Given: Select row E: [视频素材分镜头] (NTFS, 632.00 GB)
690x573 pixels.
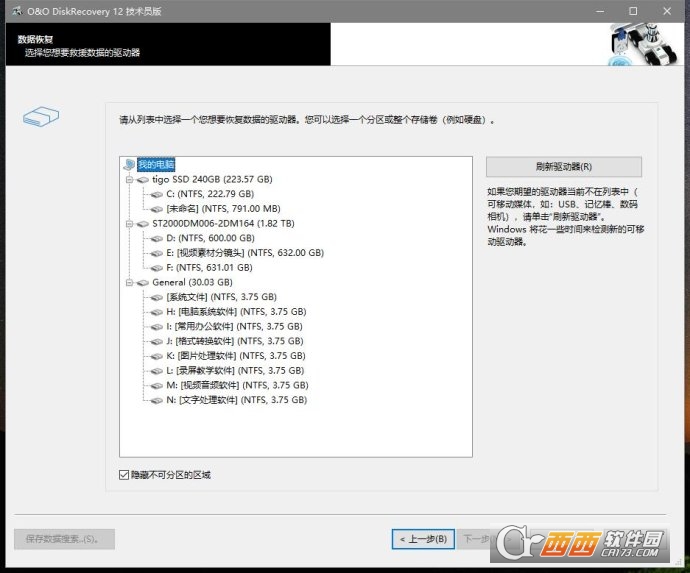Looking at the screenshot, I should 245,253.
